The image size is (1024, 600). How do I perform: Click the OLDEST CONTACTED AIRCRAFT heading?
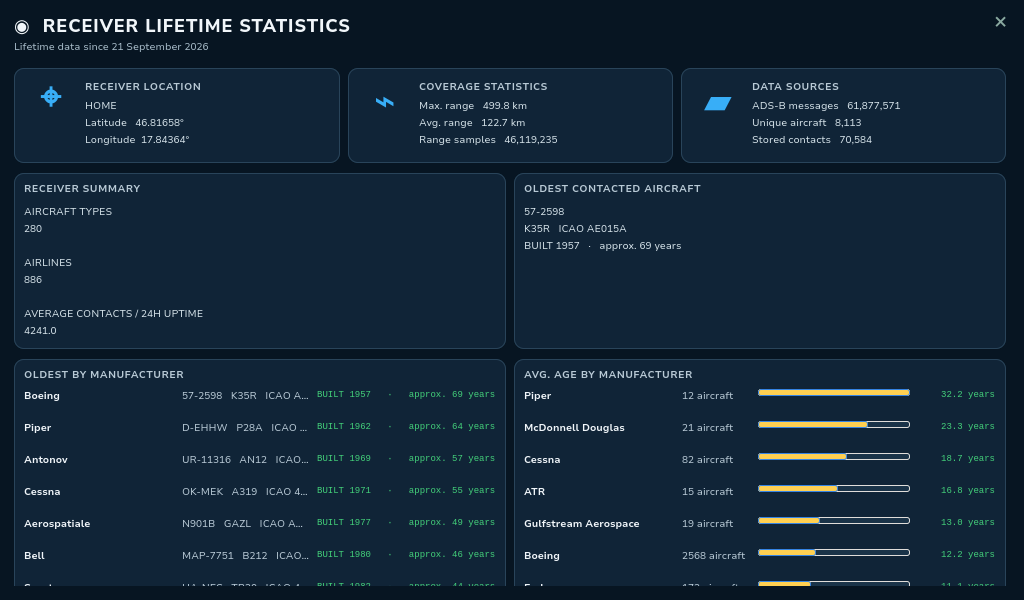pyautogui.click(x=612, y=189)
